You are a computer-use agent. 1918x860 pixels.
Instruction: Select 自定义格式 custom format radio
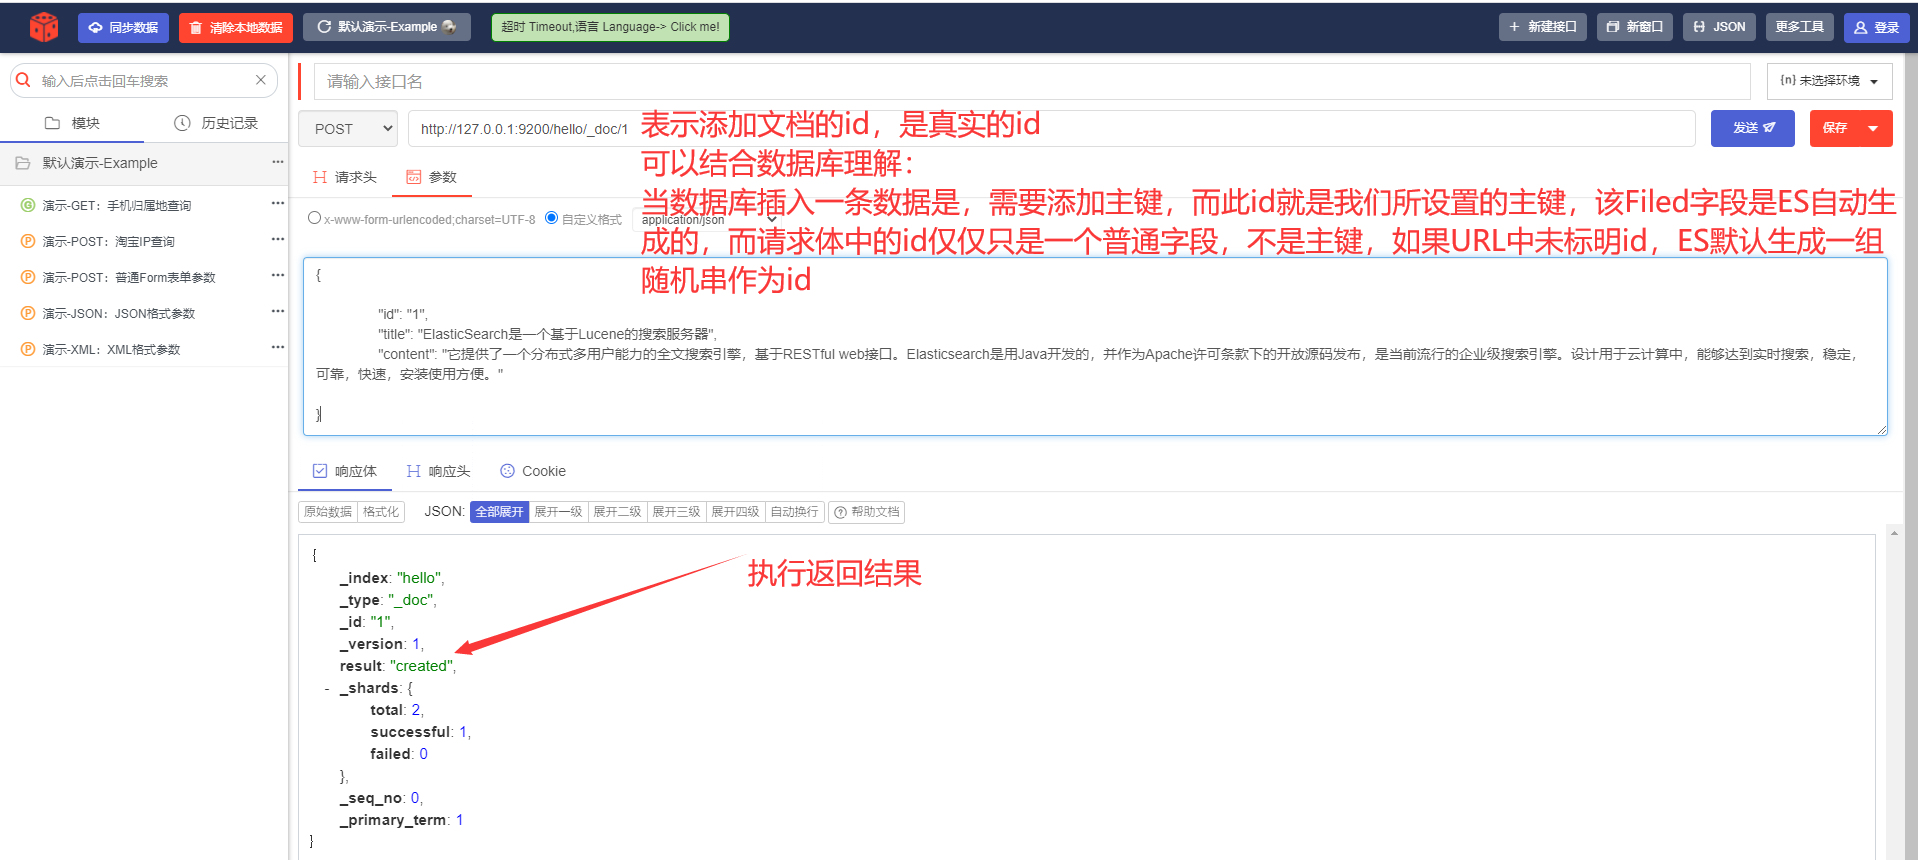point(552,218)
